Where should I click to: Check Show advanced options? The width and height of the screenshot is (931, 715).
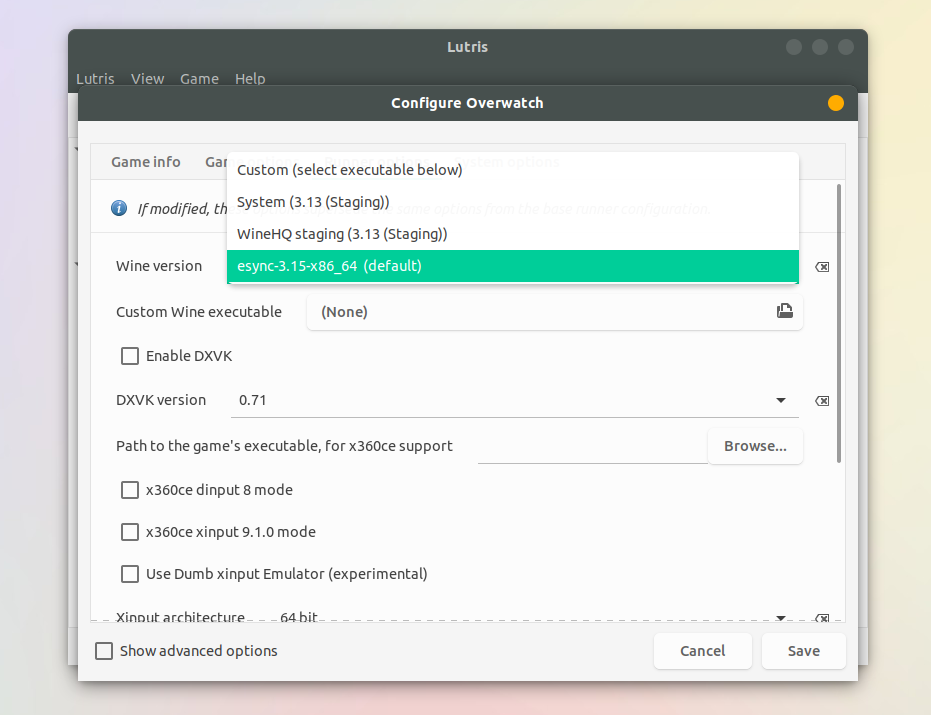pyautogui.click(x=104, y=651)
